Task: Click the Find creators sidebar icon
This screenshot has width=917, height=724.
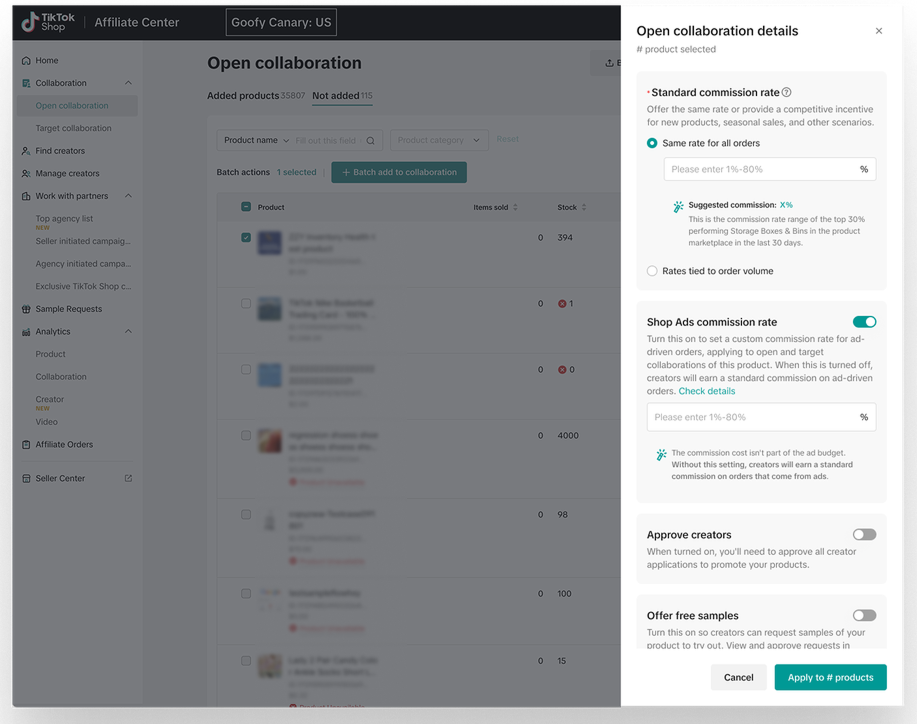Action: [26, 151]
